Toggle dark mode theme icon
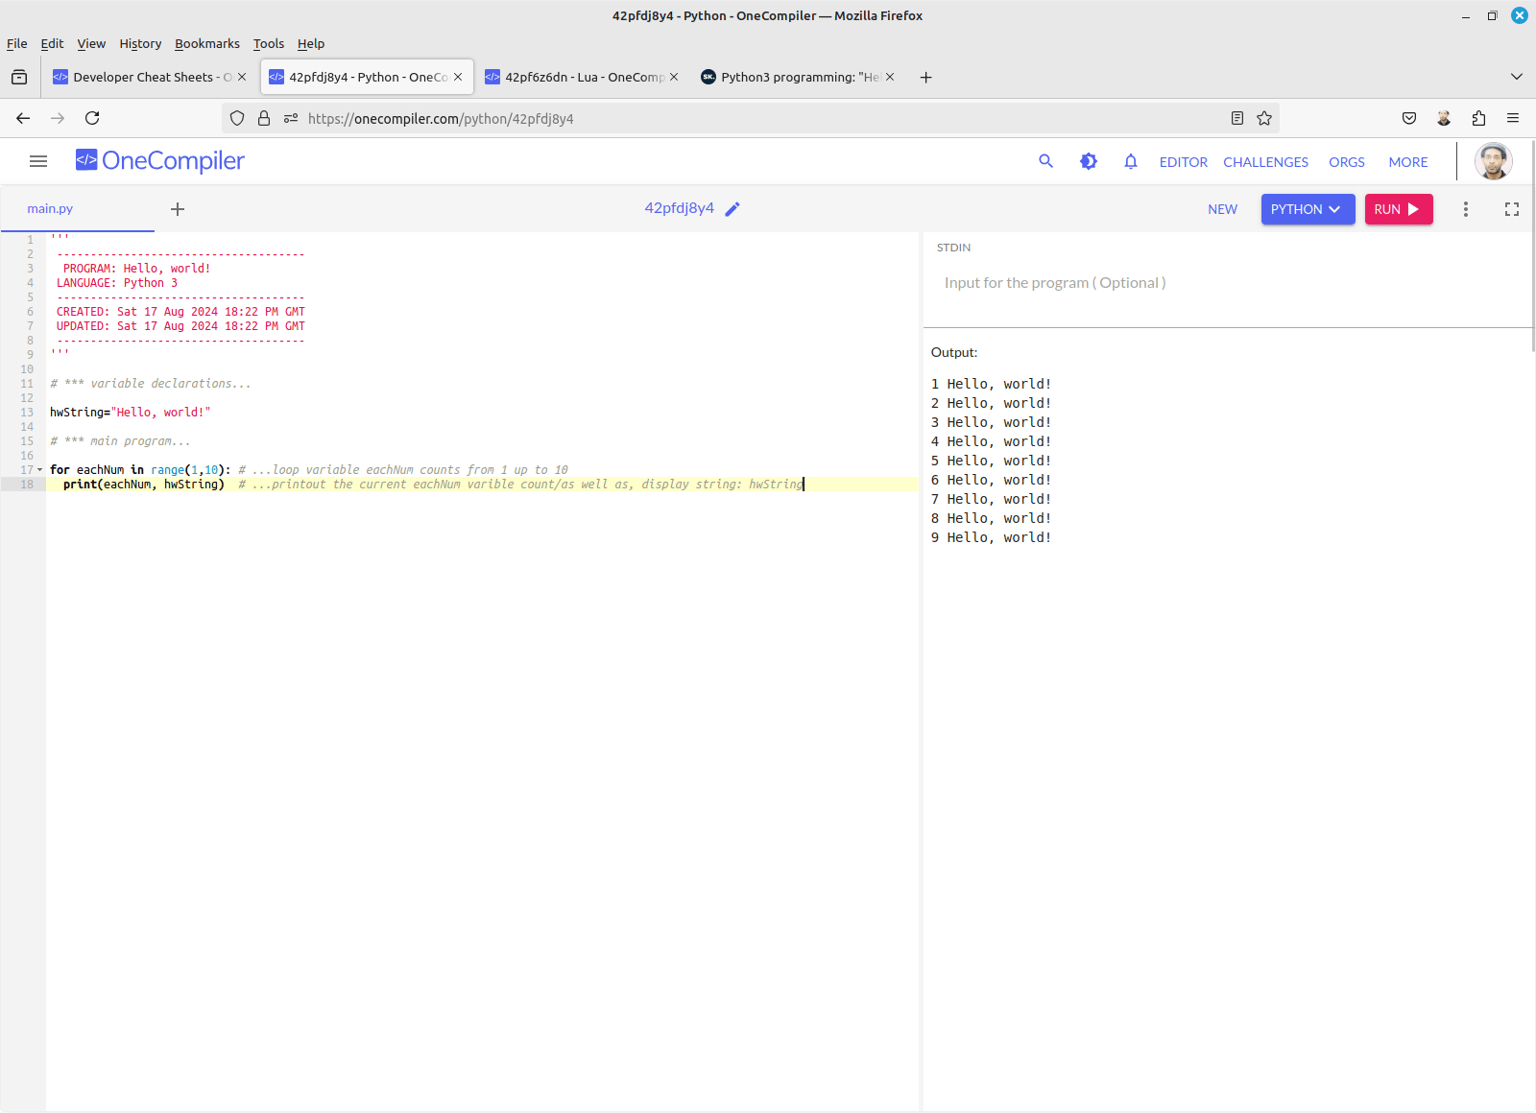Viewport: 1536px width, 1113px height. 1089,161
